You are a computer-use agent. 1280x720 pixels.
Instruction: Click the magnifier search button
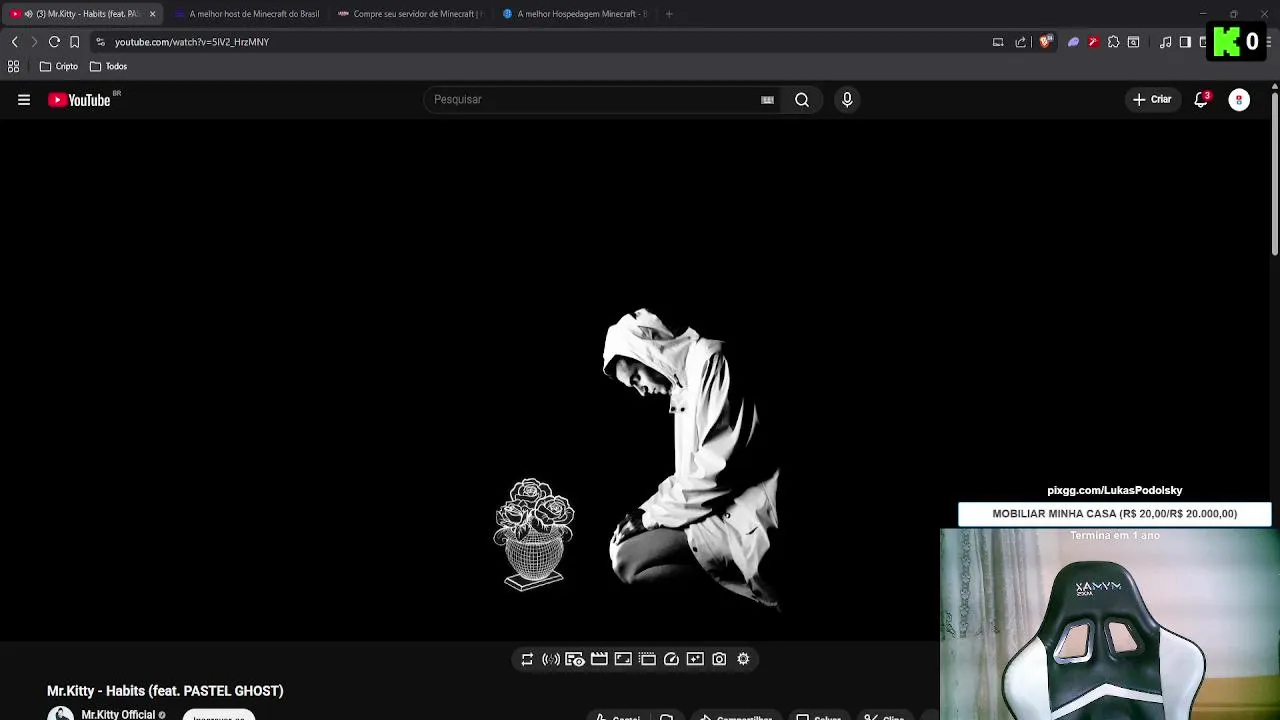[802, 99]
